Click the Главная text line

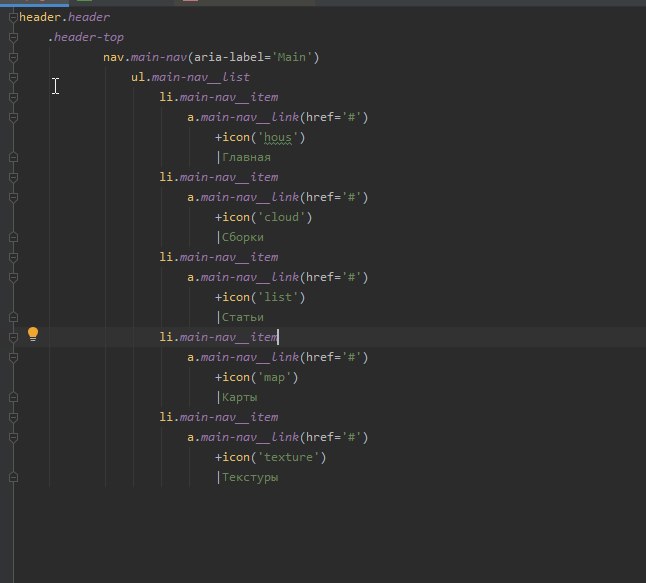tap(244, 157)
